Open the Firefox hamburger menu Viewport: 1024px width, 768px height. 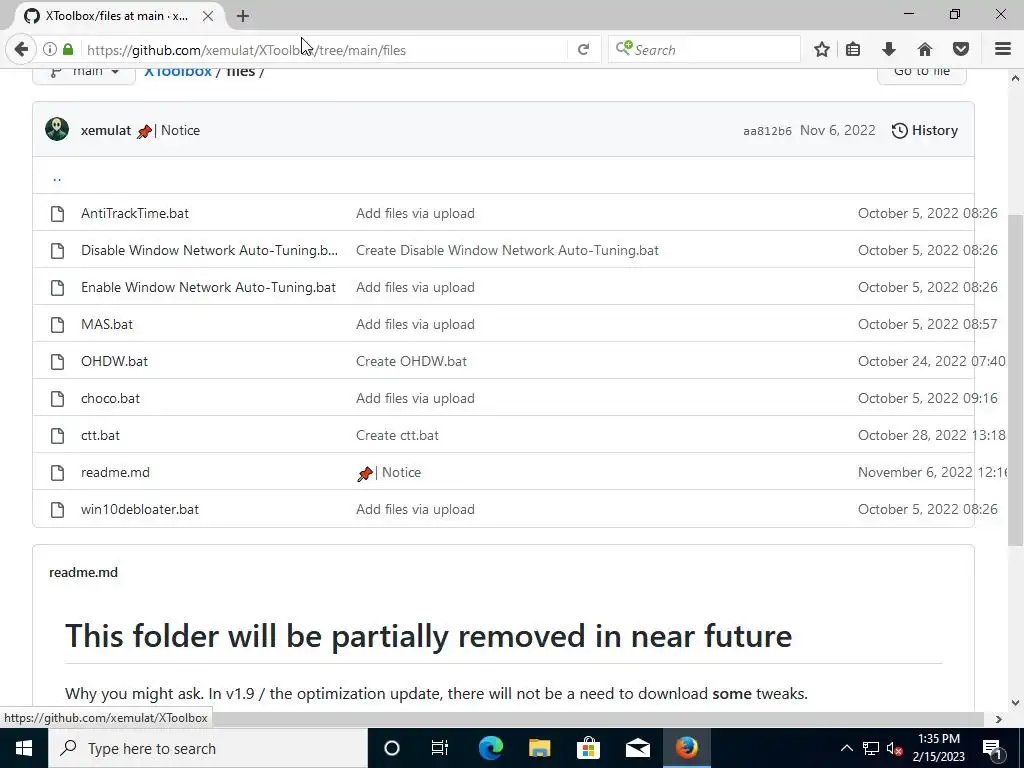point(1002,49)
